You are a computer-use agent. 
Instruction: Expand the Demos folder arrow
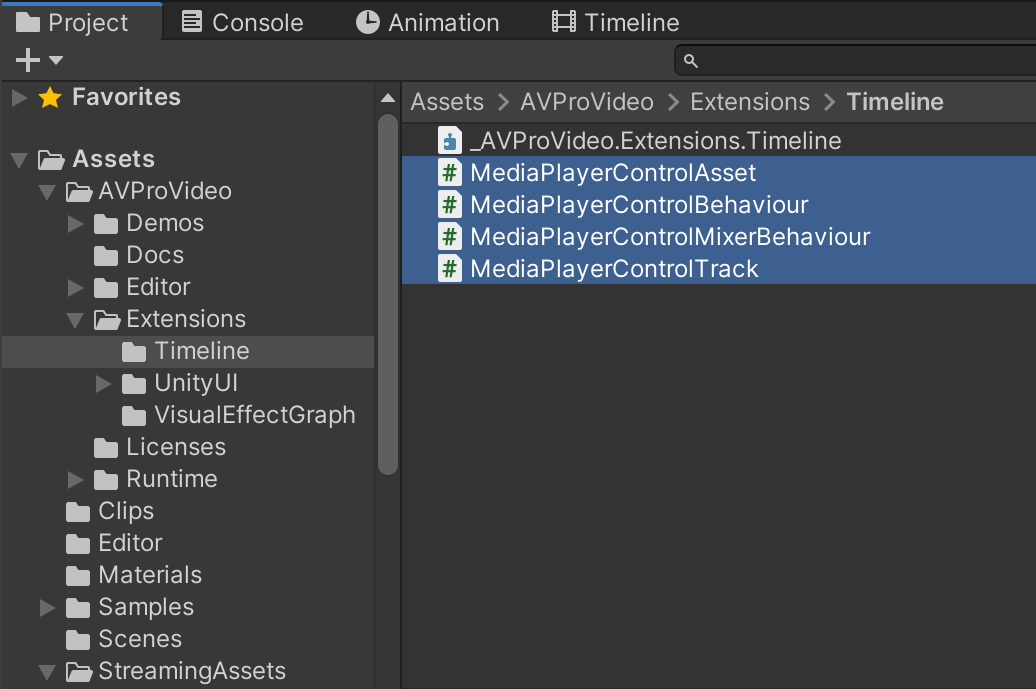[75, 224]
